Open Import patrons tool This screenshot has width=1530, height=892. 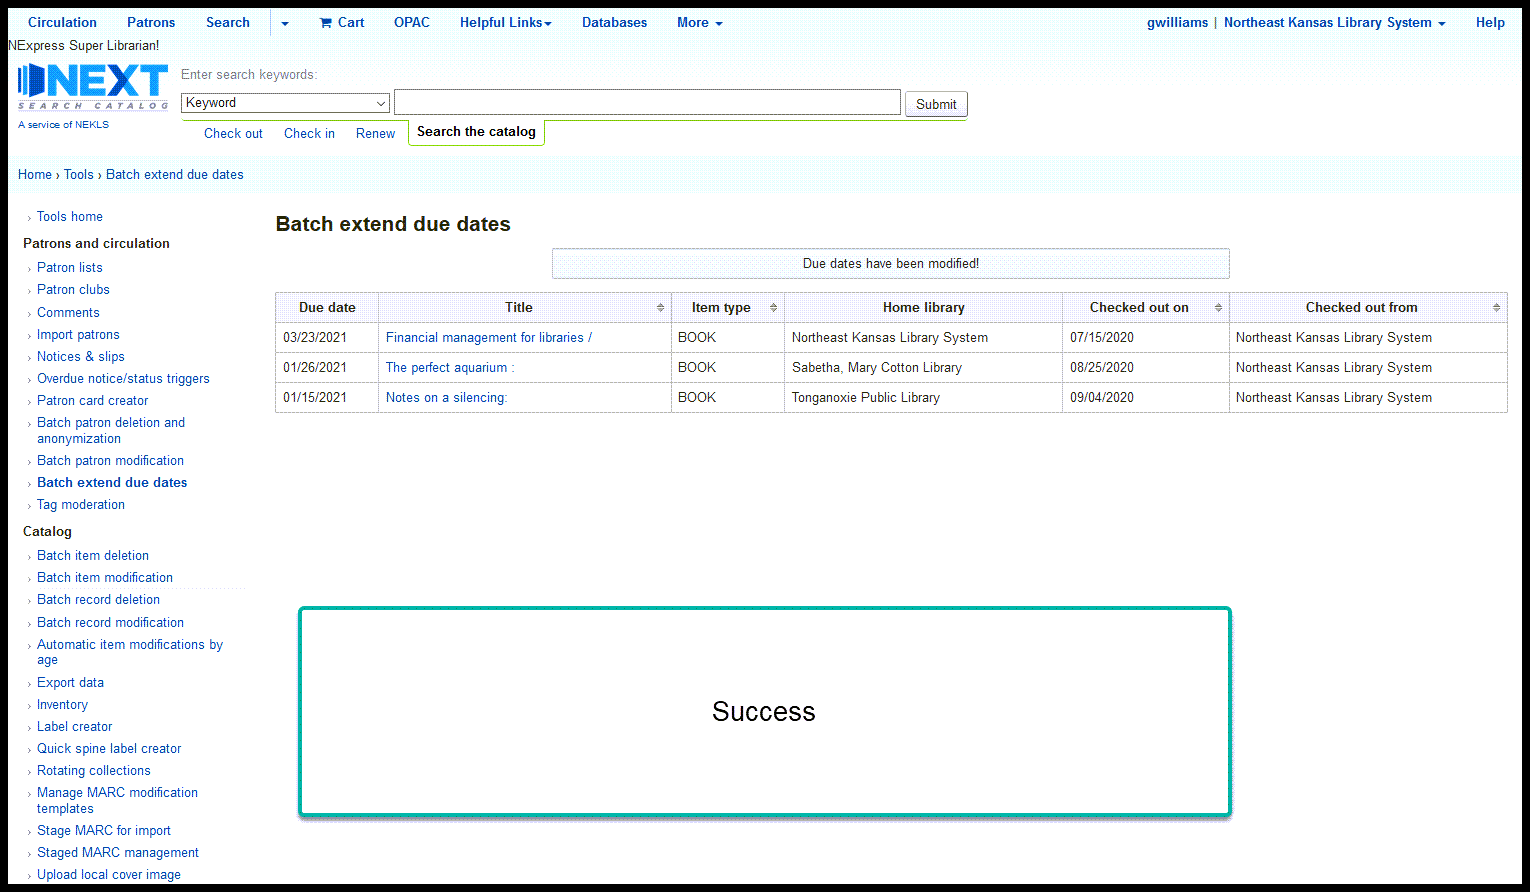point(78,334)
